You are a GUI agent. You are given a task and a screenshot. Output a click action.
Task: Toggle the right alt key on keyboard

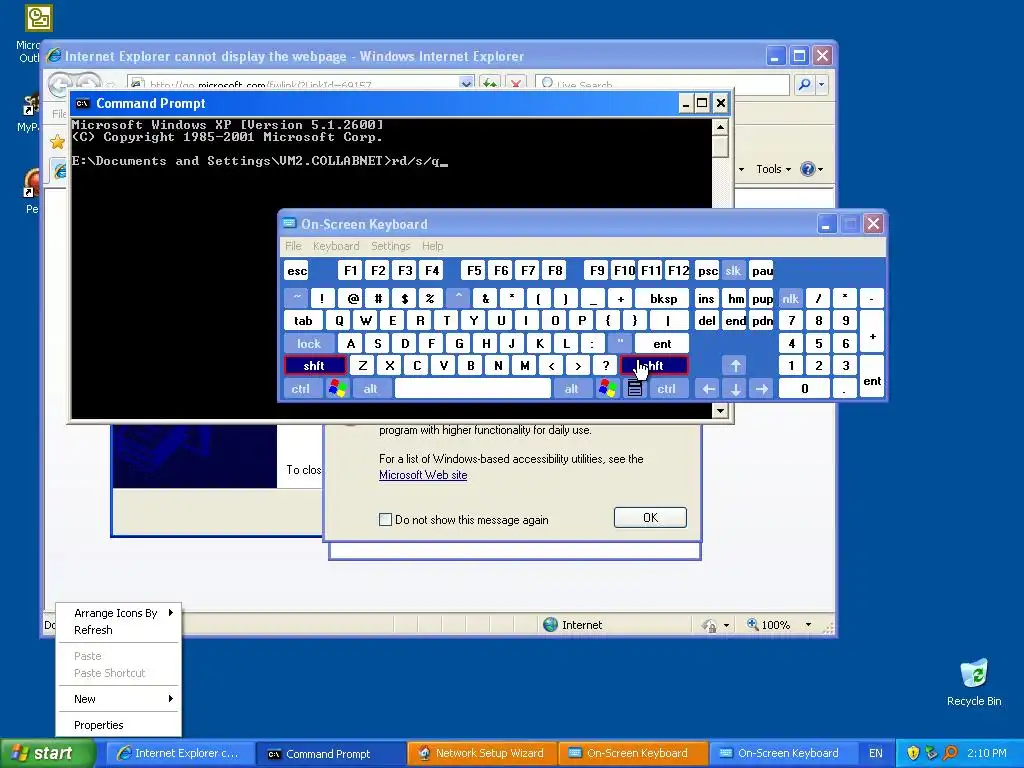(x=571, y=389)
